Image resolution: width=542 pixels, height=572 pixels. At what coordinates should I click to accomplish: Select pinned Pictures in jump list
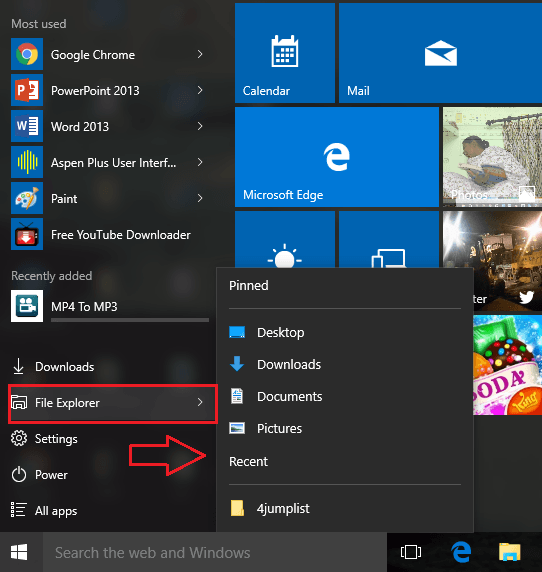[345, 428]
